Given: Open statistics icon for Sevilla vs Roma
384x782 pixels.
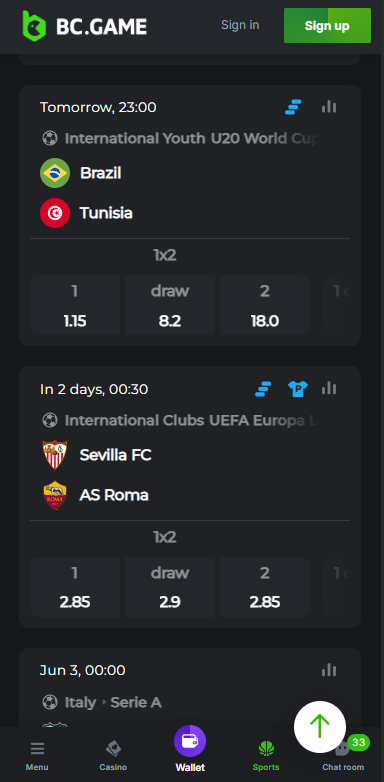Looking at the screenshot, I should pyautogui.click(x=329, y=388).
